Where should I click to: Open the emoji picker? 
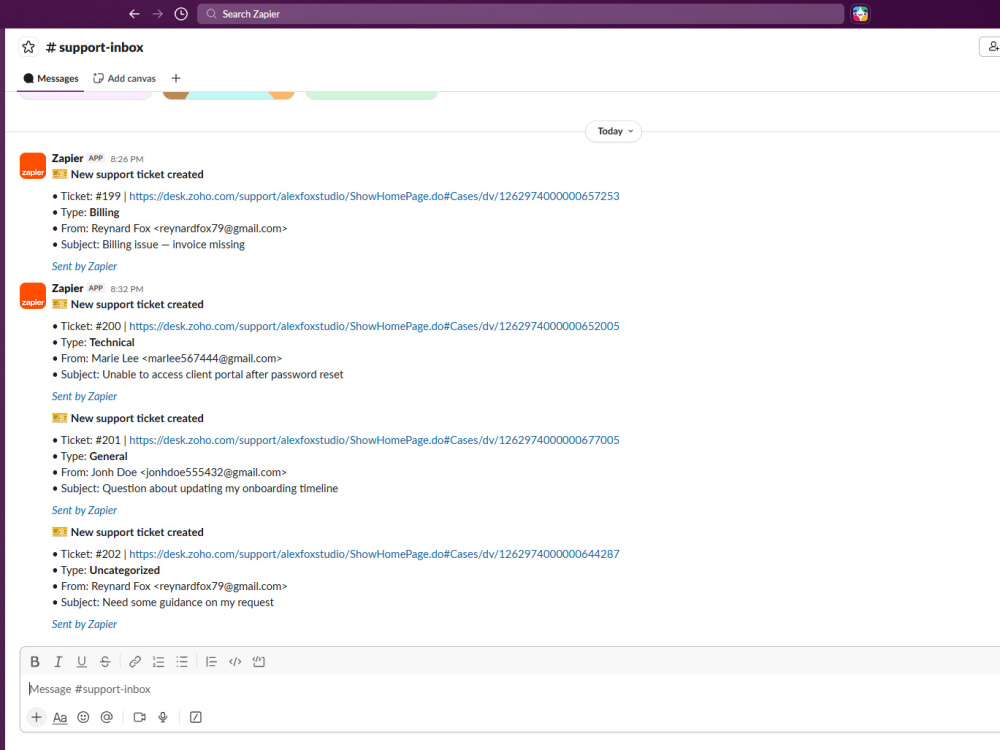(83, 717)
